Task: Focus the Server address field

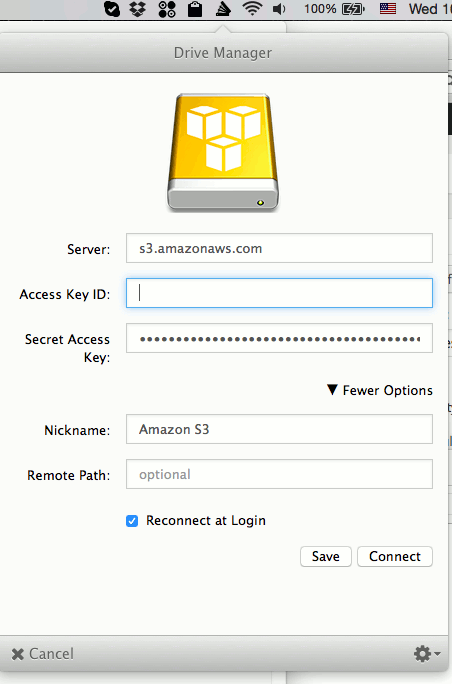Action: click(x=279, y=248)
